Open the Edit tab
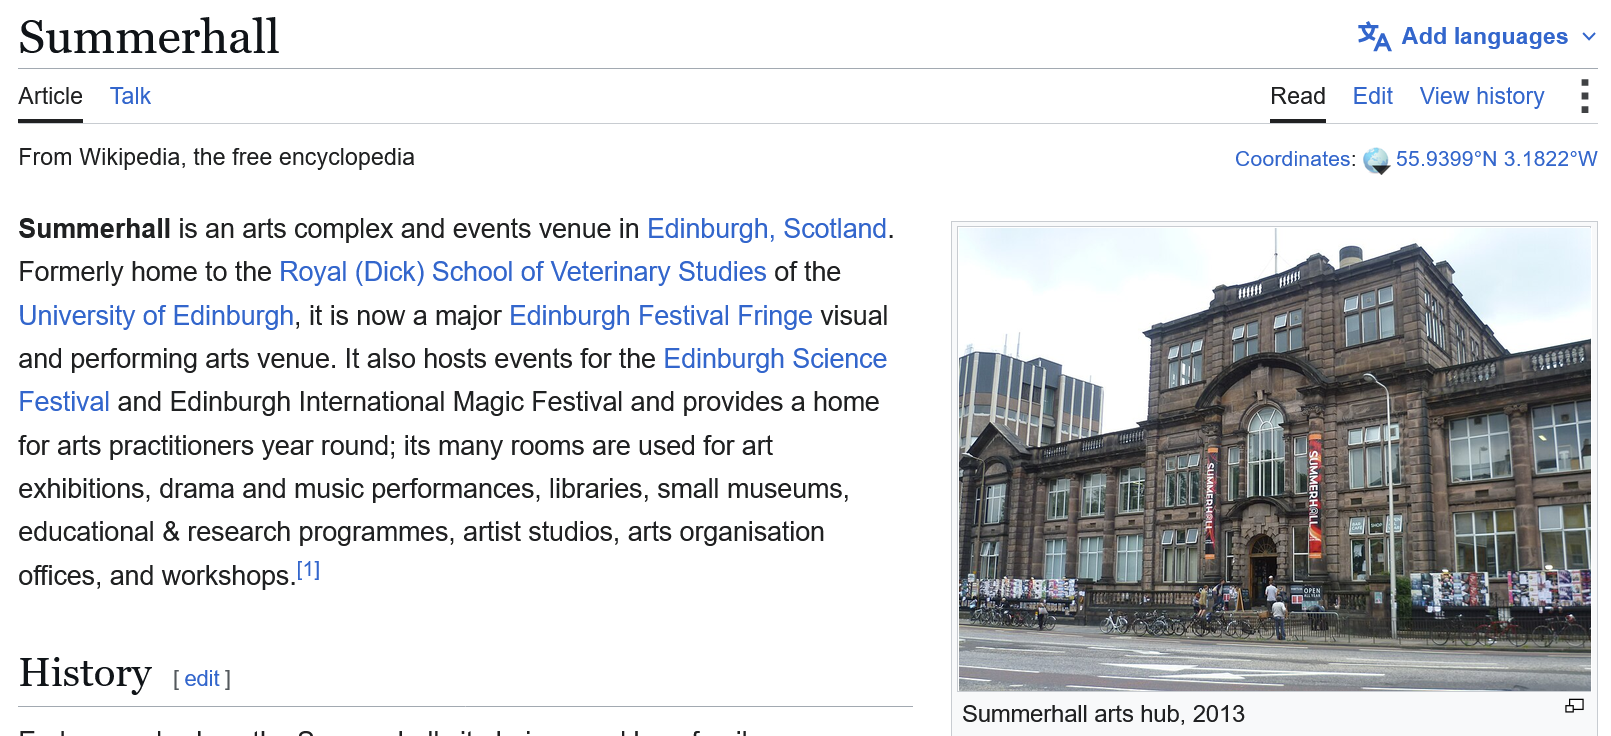The height and width of the screenshot is (736, 1611). [x=1372, y=96]
